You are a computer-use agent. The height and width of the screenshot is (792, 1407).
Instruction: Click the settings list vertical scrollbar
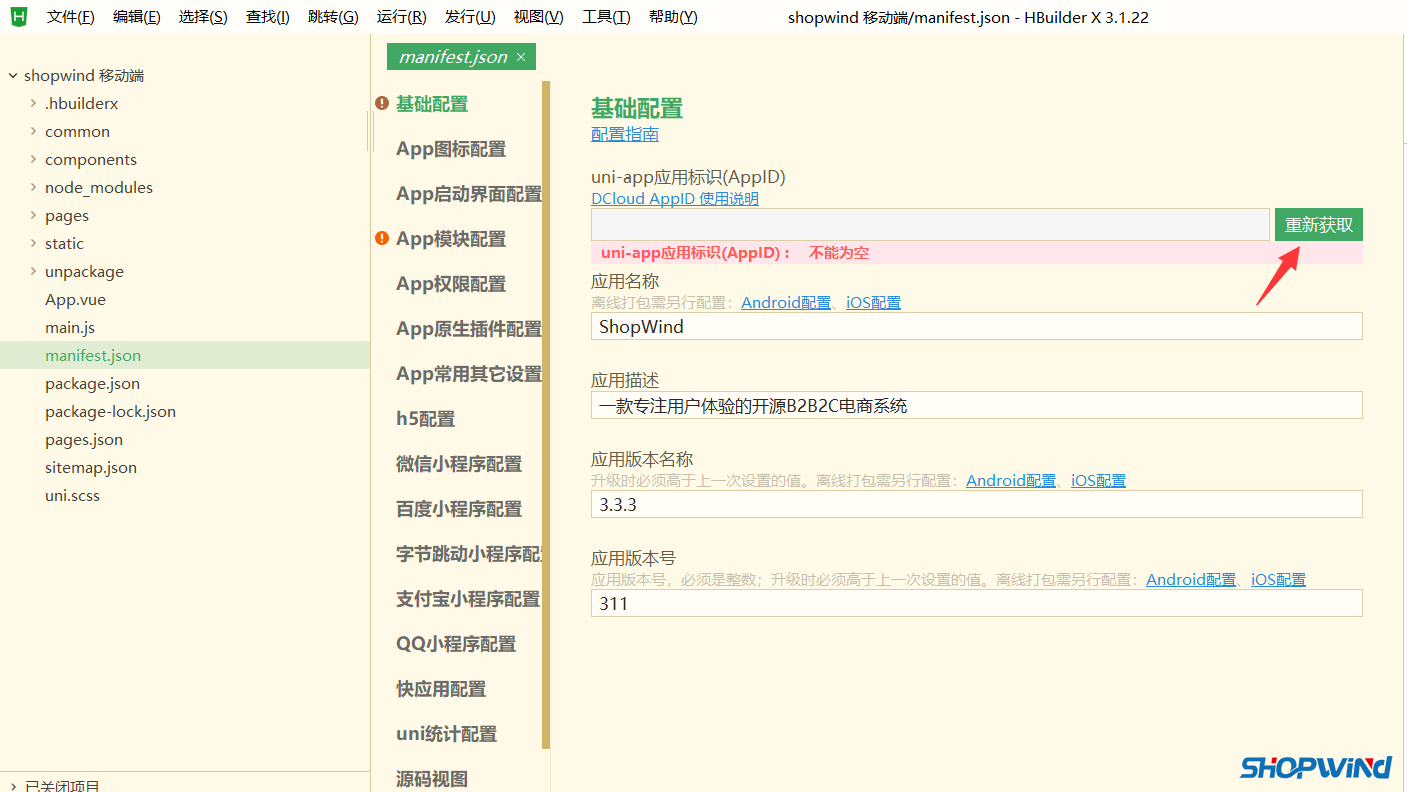click(546, 415)
